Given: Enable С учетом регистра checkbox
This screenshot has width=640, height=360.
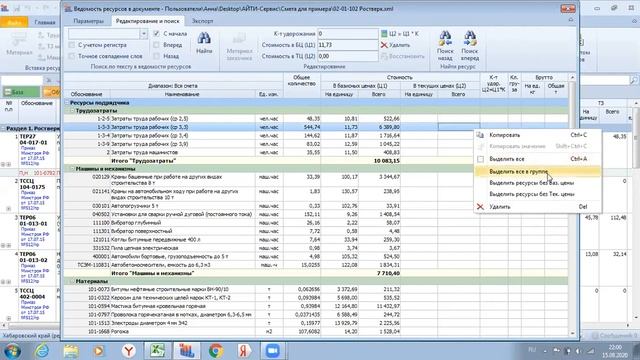Looking at the screenshot, I should click(x=72, y=45).
